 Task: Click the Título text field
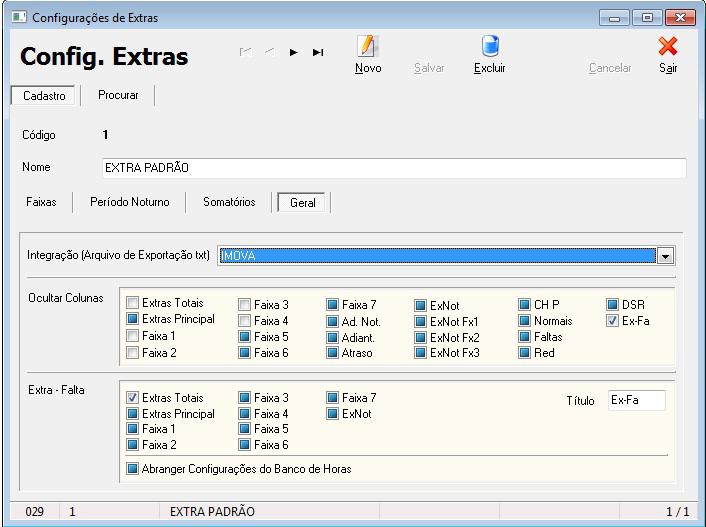(x=636, y=400)
